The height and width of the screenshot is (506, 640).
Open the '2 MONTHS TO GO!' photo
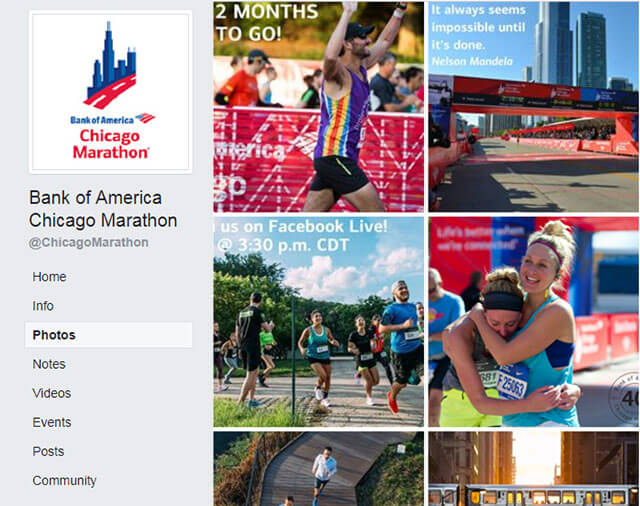[318, 107]
